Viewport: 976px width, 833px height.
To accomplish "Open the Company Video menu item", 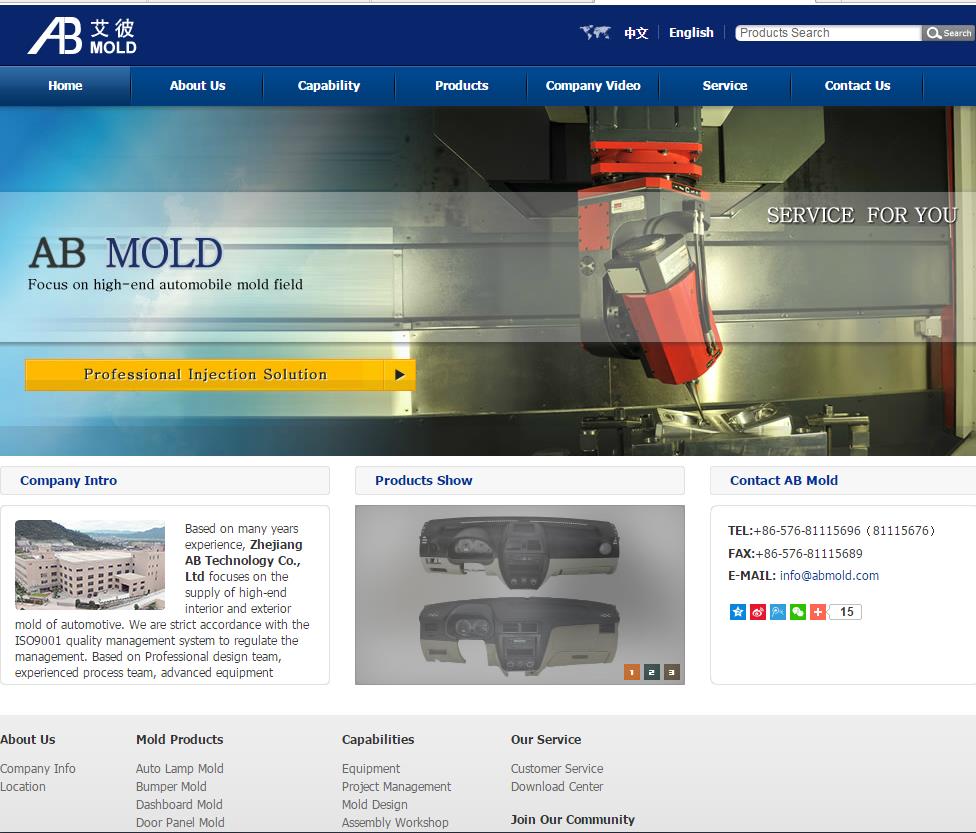I will [x=593, y=86].
